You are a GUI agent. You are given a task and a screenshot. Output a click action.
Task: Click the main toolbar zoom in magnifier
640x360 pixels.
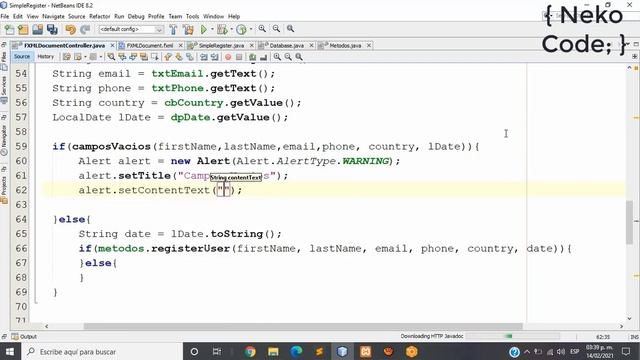(x=262, y=29)
